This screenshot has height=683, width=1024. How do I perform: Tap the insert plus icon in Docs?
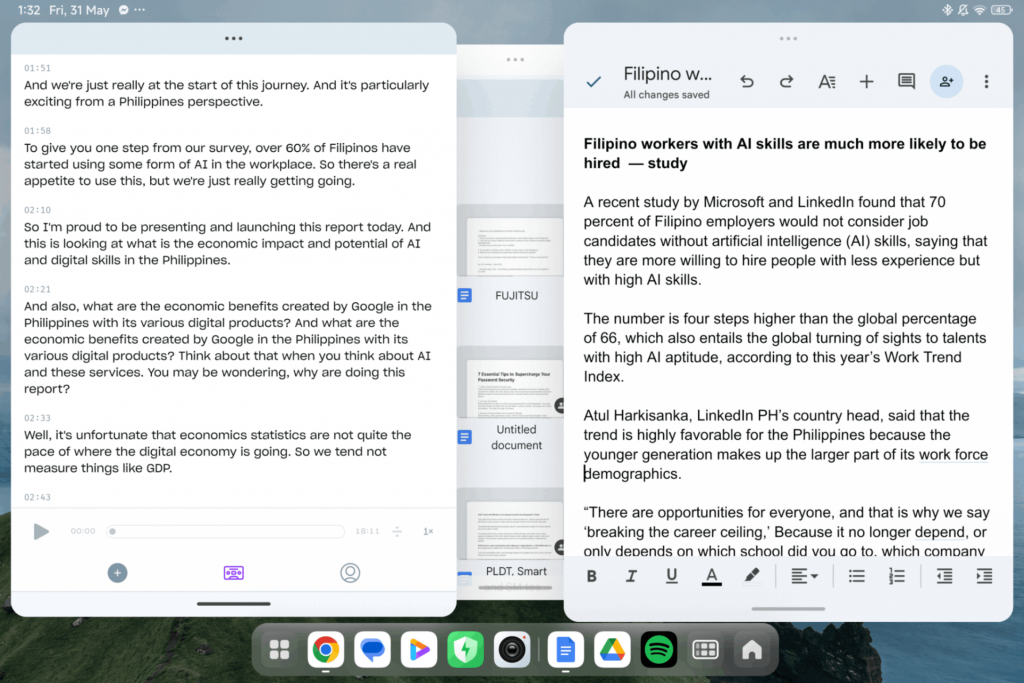[866, 82]
